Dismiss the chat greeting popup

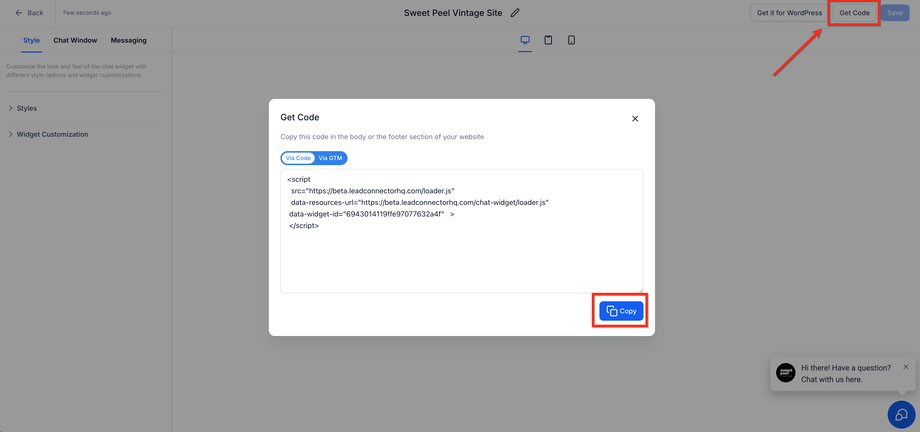coord(906,367)
